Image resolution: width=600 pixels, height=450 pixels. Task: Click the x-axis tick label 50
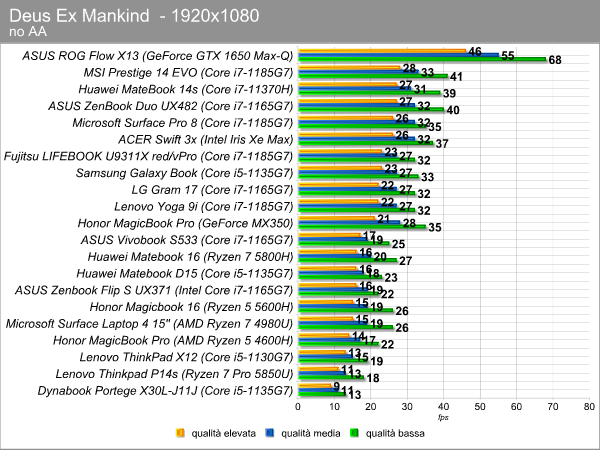click(480, 407)
